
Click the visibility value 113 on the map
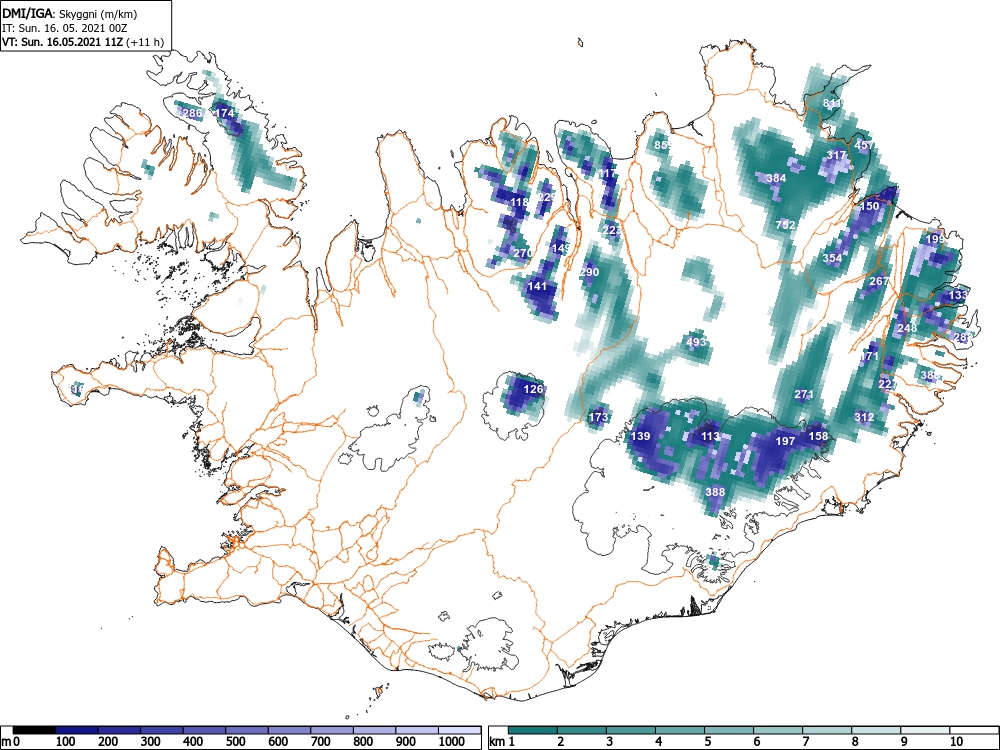click(x=710, y=437)
